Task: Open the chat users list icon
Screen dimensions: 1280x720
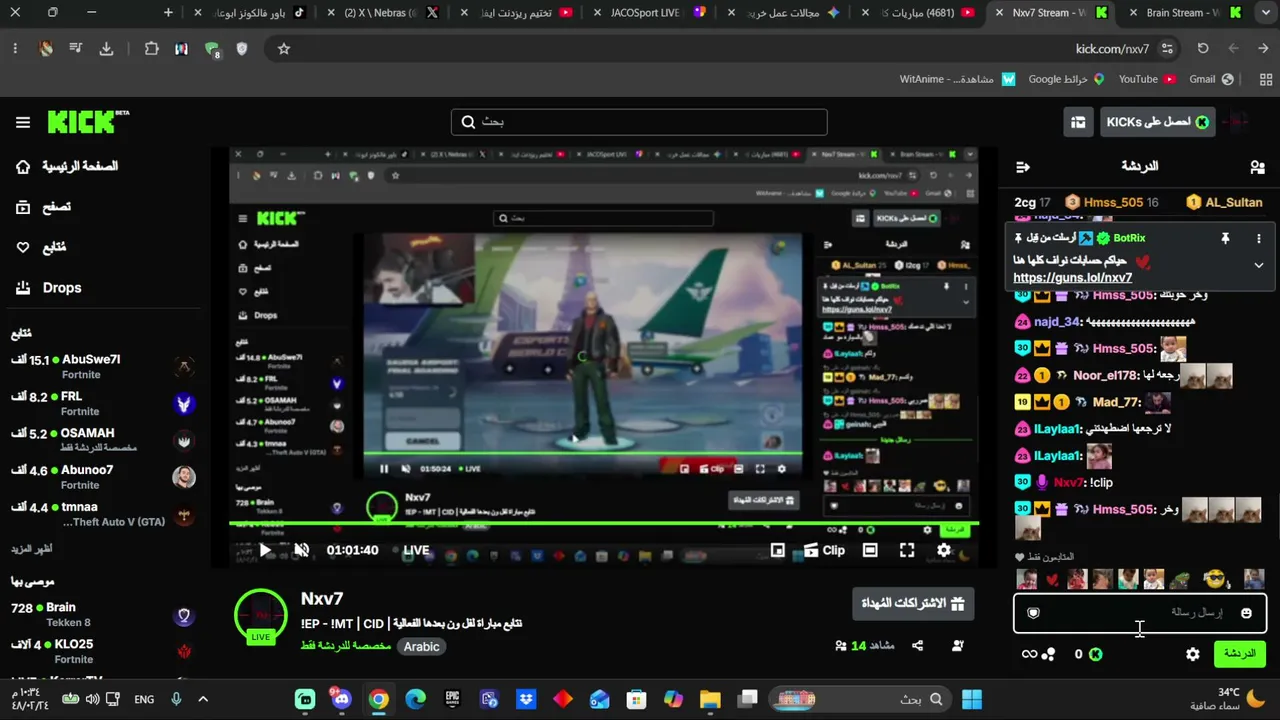Action: click(1257, 167)
